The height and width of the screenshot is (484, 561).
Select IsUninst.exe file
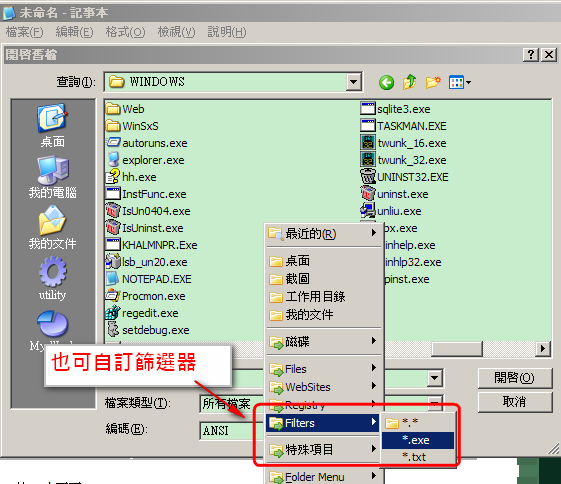pos(145,228)
